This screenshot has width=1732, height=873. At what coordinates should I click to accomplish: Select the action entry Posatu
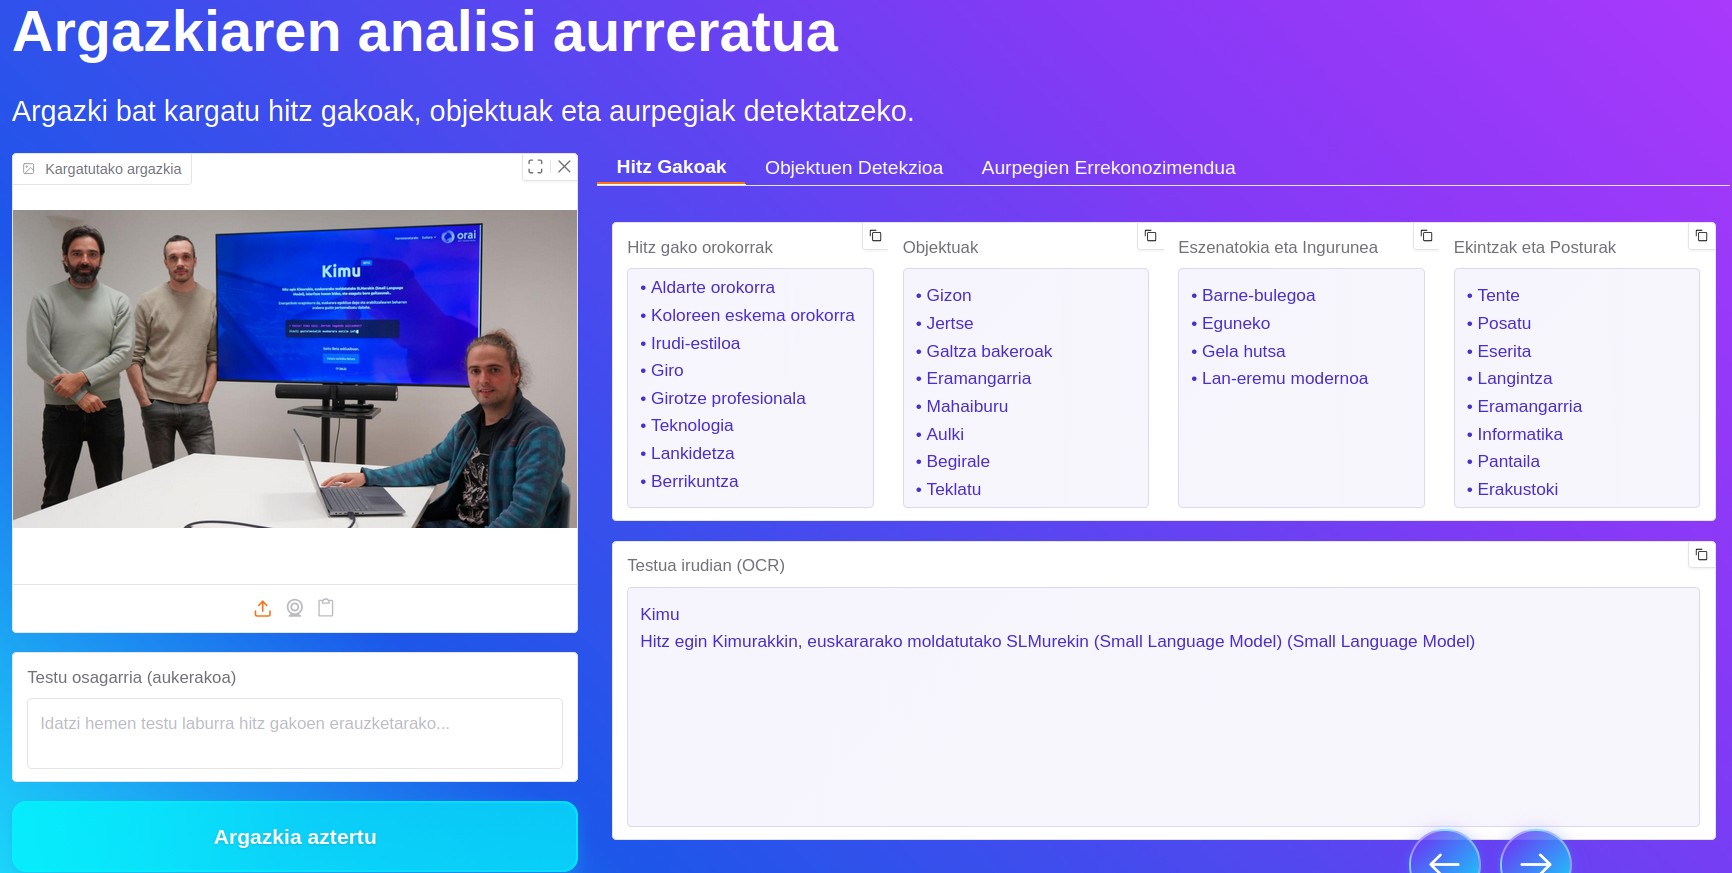tap(1504, 323)
